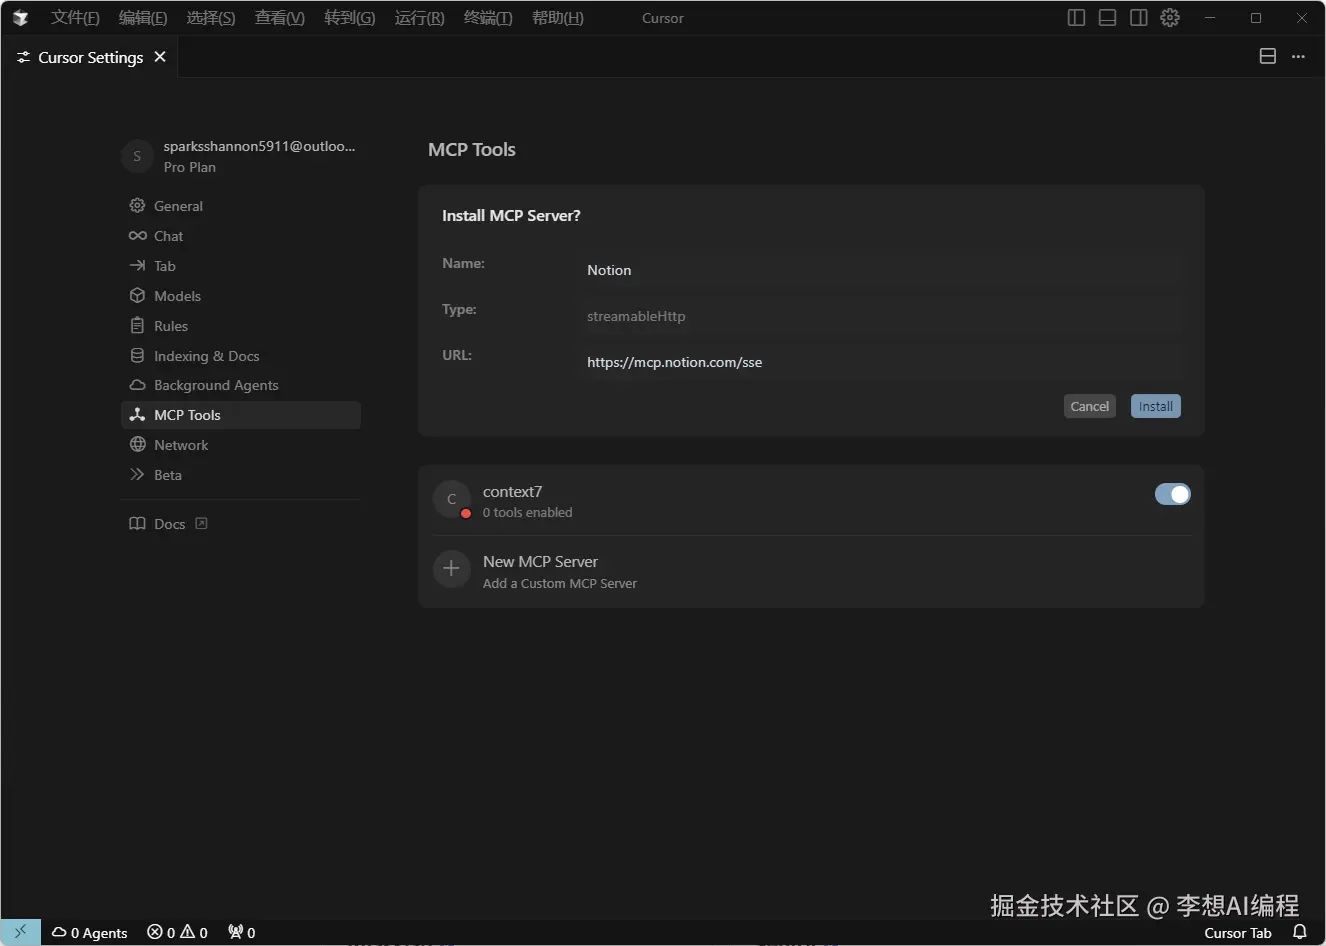This screenshot has height=946, width=1326.
Task: Click the ports forwarded status icon
Action: [242, 932]
